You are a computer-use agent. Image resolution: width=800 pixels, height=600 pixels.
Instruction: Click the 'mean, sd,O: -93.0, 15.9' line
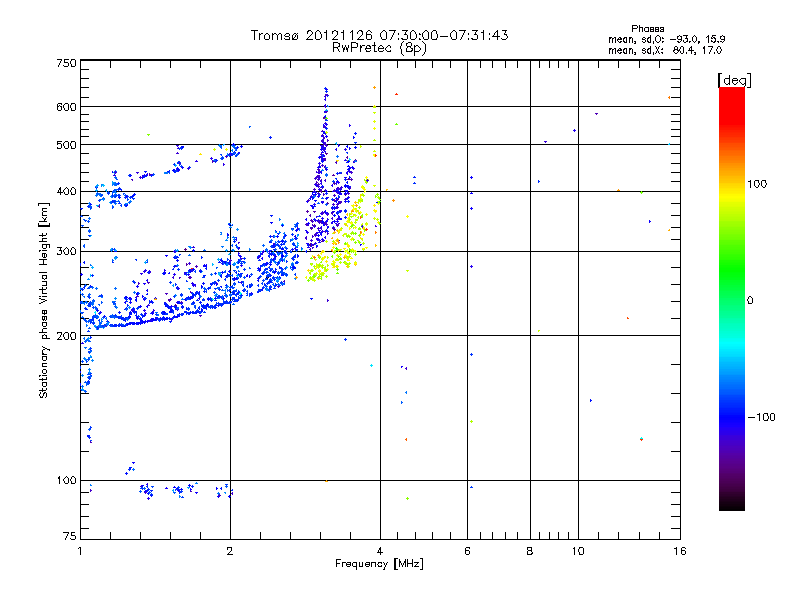(666, 39)
